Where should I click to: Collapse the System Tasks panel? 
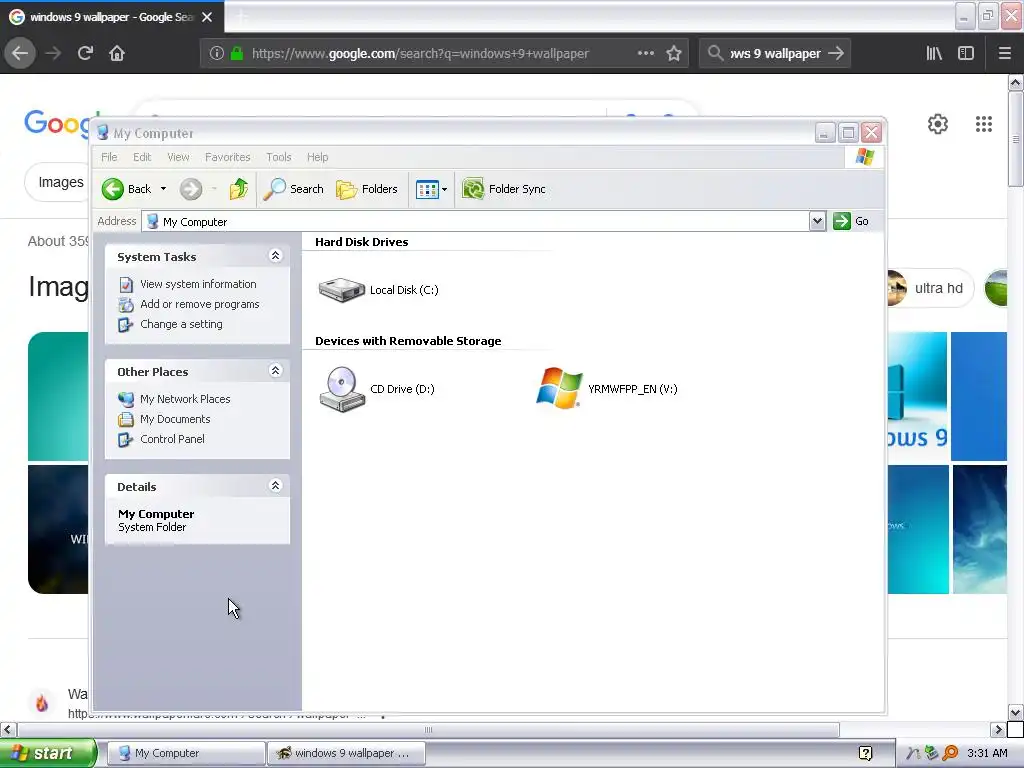276,256
